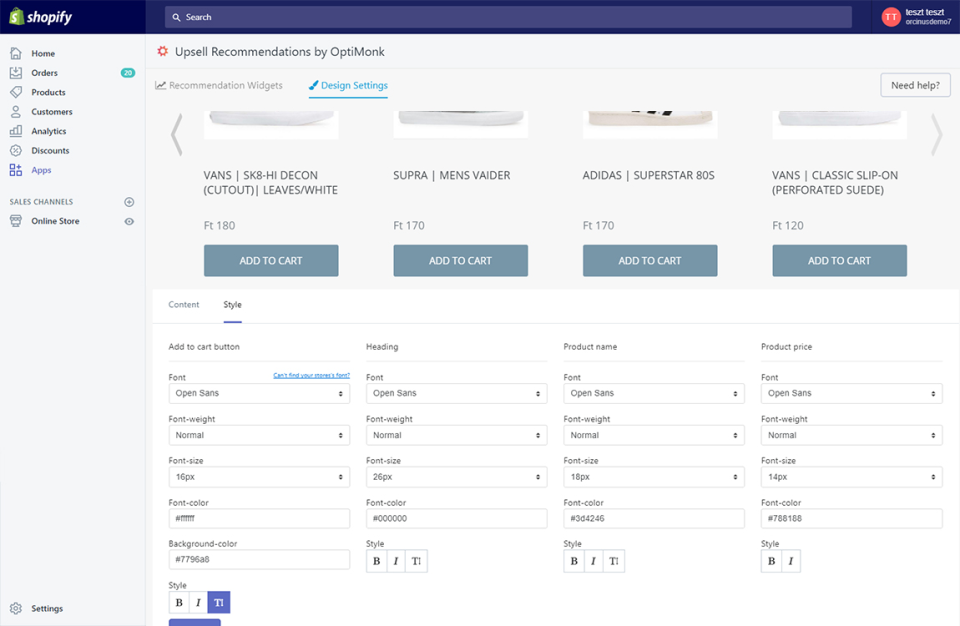
Task: Add VANS CLASSIC SLIP-ON to cart
Action: (x=839, y=261)
